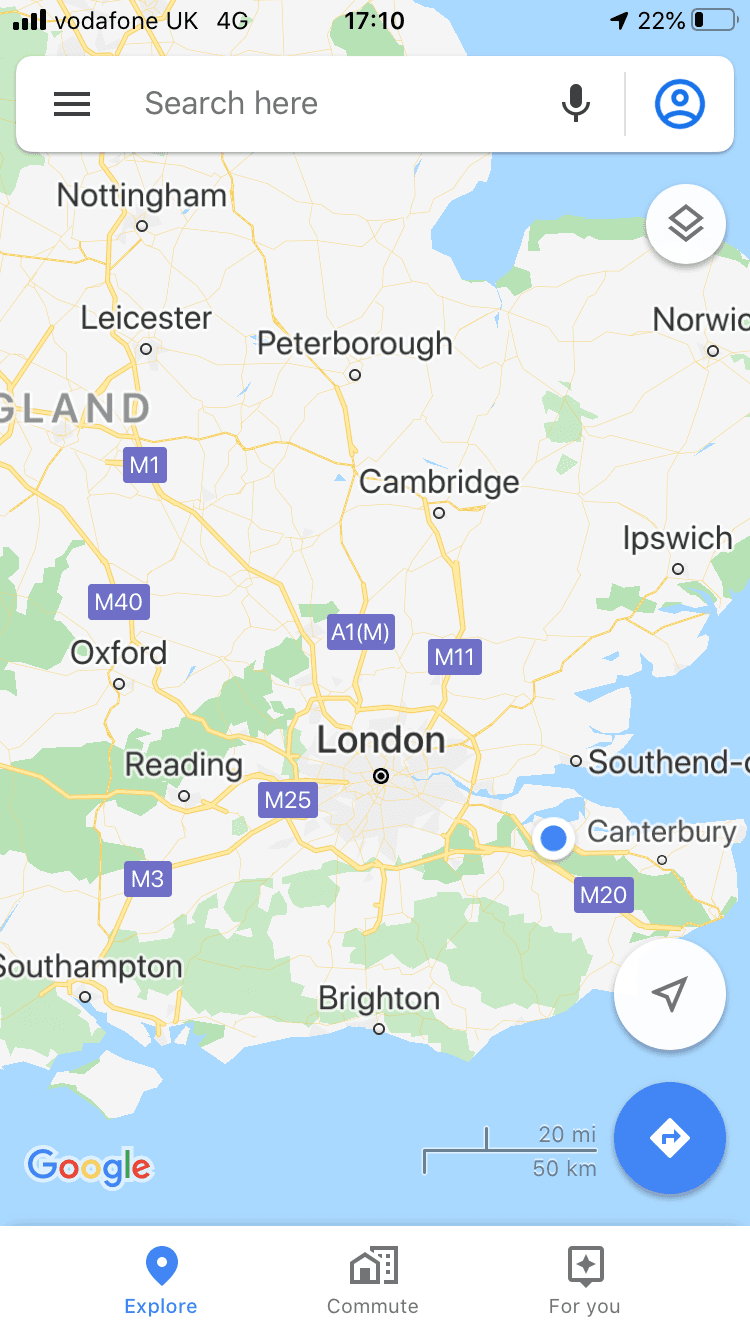Start directions with the blue button

pyautogui.click(x=670, y=1138)
